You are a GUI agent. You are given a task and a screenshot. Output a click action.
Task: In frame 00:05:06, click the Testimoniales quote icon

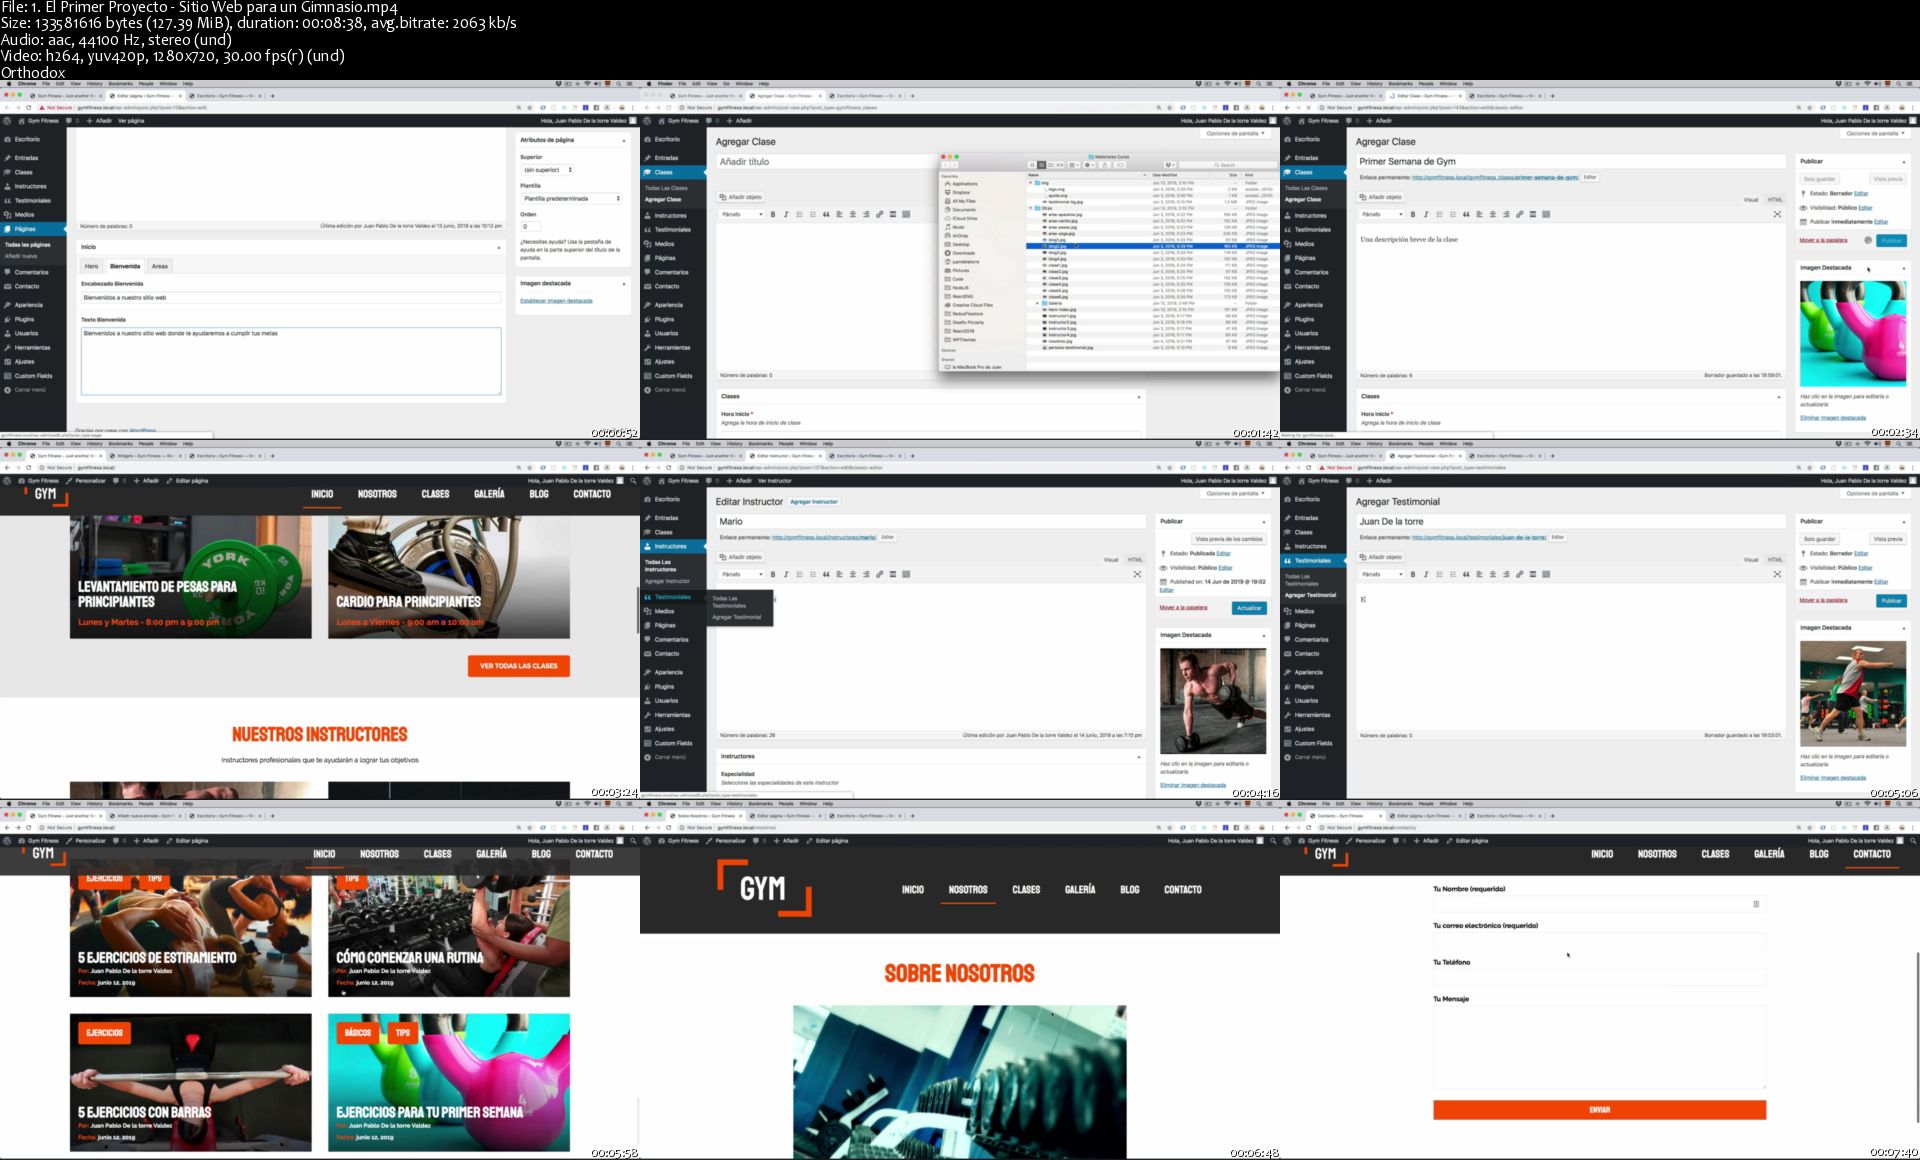[1288, 560]
